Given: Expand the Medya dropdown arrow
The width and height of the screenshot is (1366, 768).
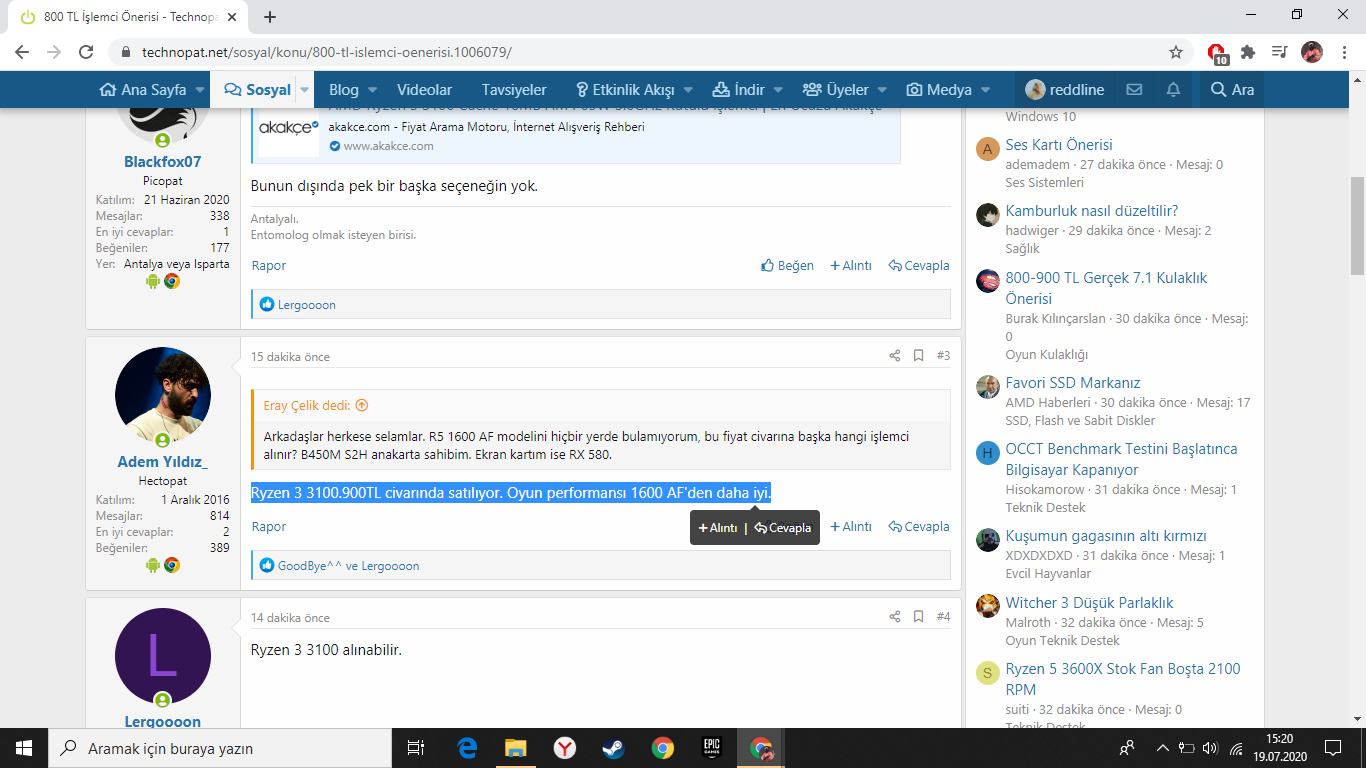Looking at the screenshot, I should click(985, 90).
